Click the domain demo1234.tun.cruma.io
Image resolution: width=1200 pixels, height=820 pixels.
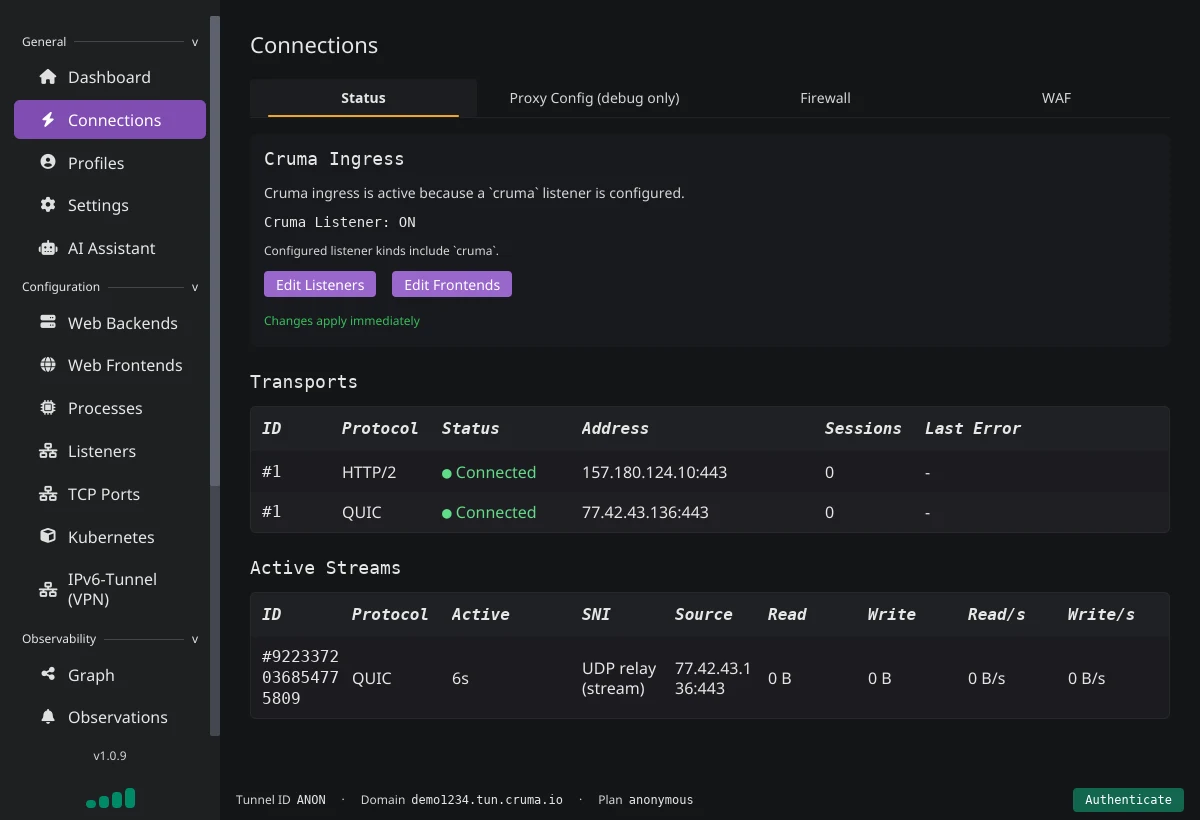[x=487, y=800]
